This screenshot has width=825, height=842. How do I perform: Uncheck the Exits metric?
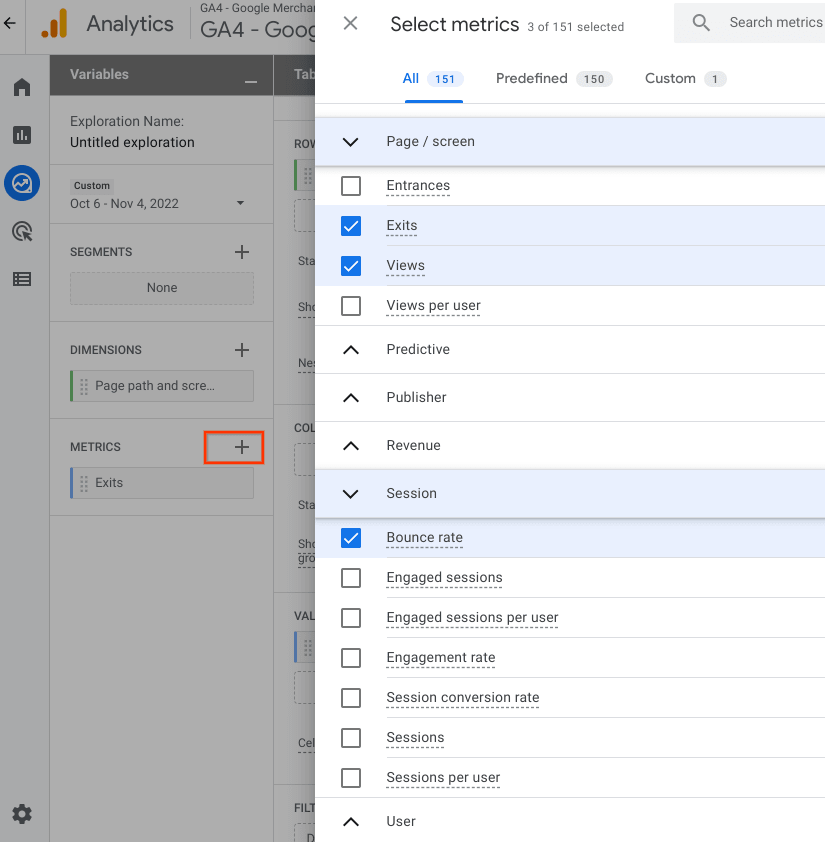pyautogui.click(x=351, y=225)
